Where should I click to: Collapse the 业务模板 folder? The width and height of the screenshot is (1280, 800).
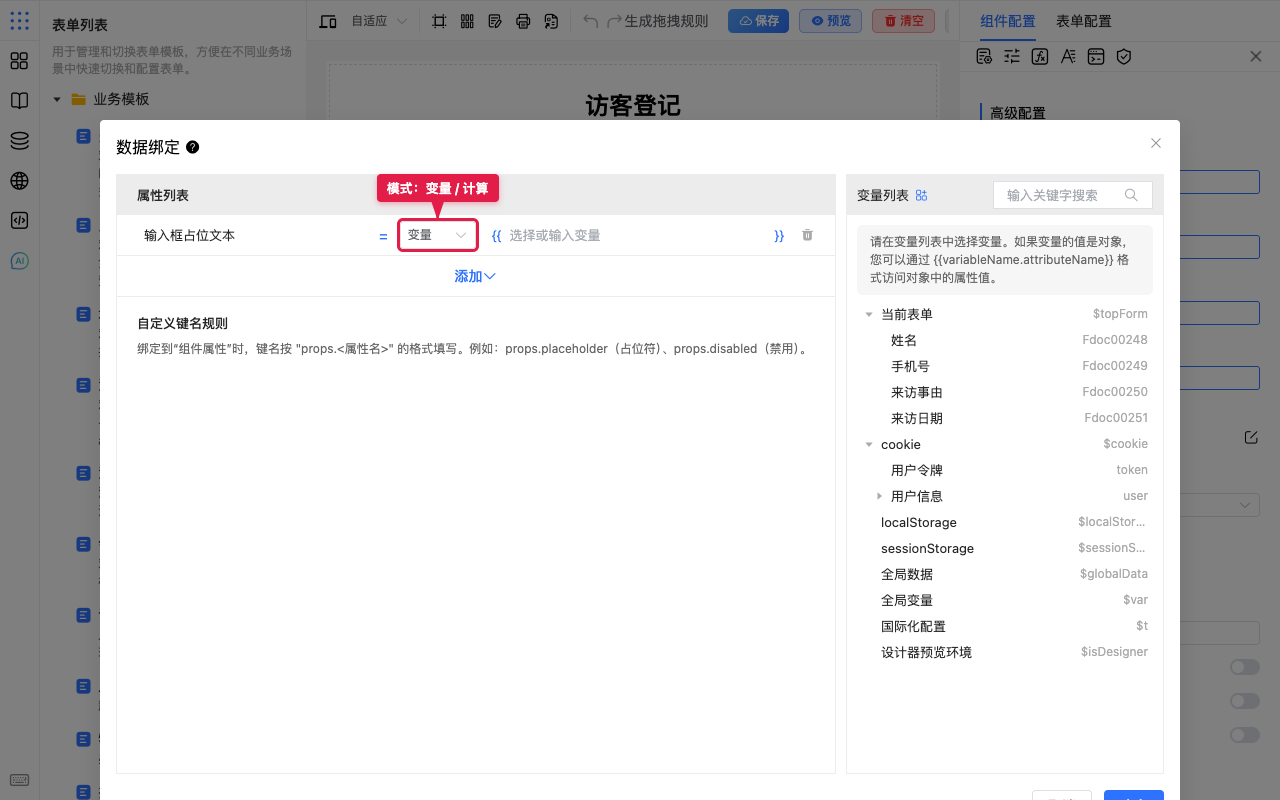point(57,99)
